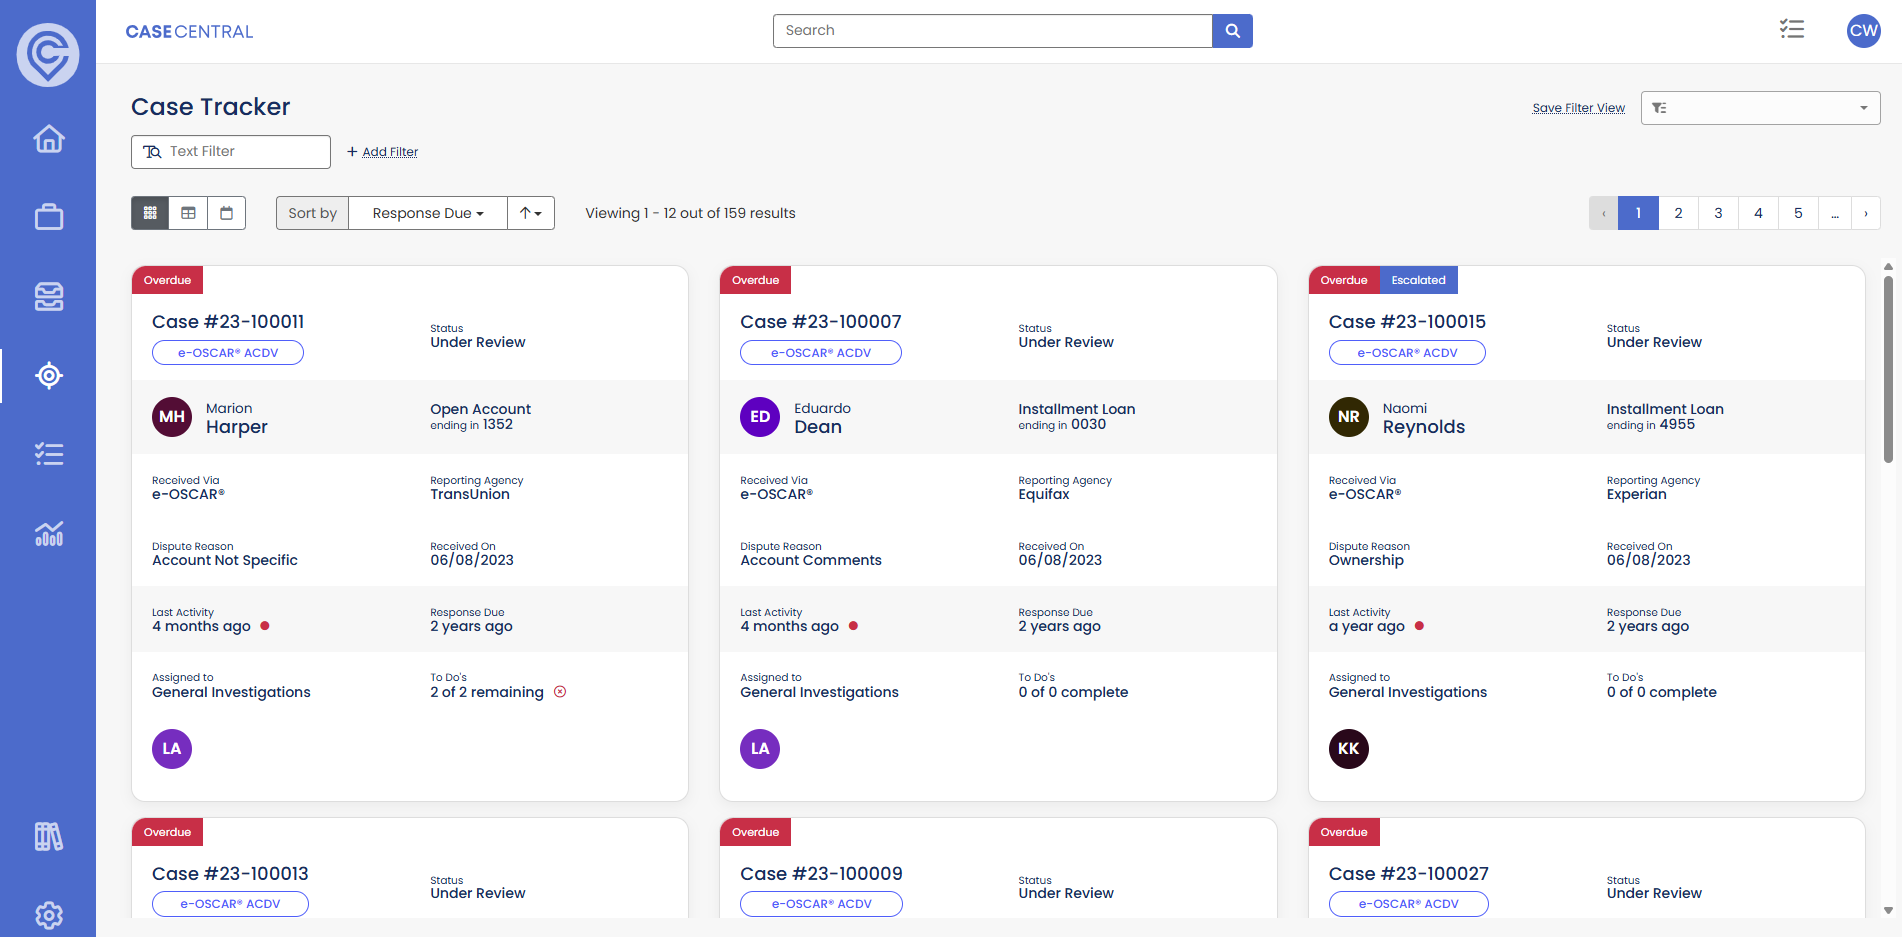The image size is (1902, 937).
Task: Open the inbox tray sidebar icon
Action: (x=48, y=296)
